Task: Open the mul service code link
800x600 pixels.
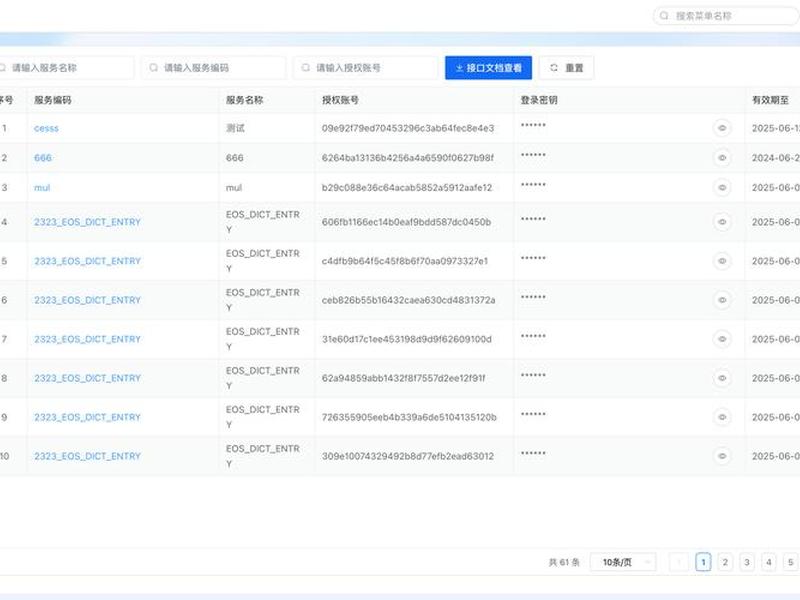Action: coord(42,188)
